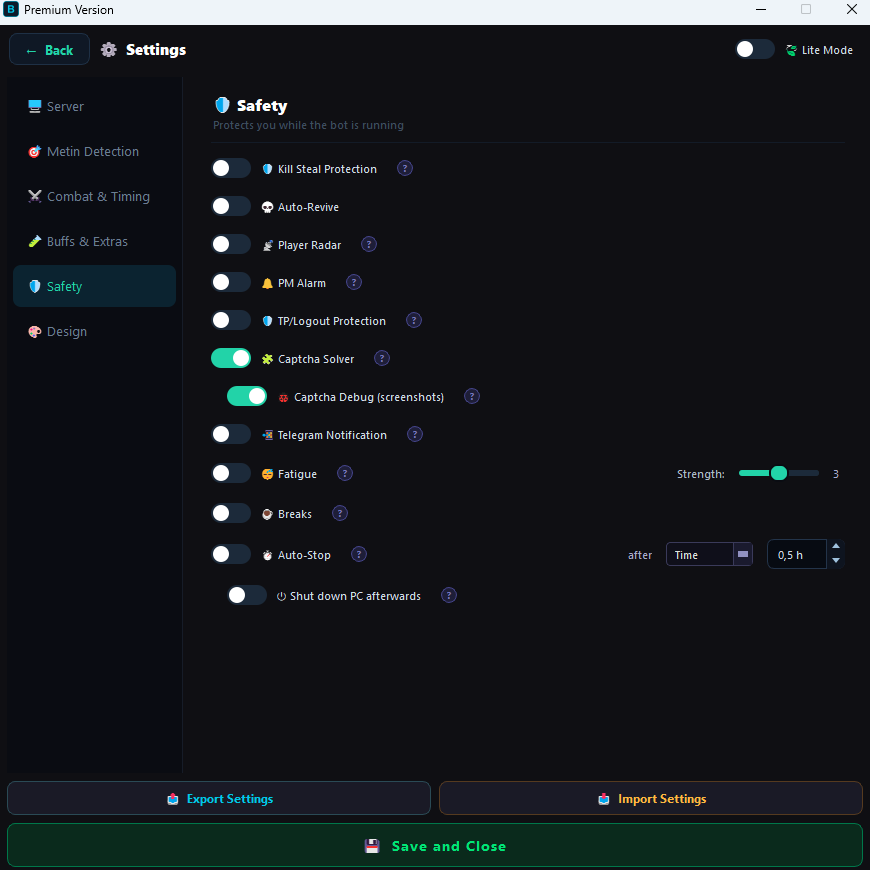Turn on the Breaks switch

point(231,513)
